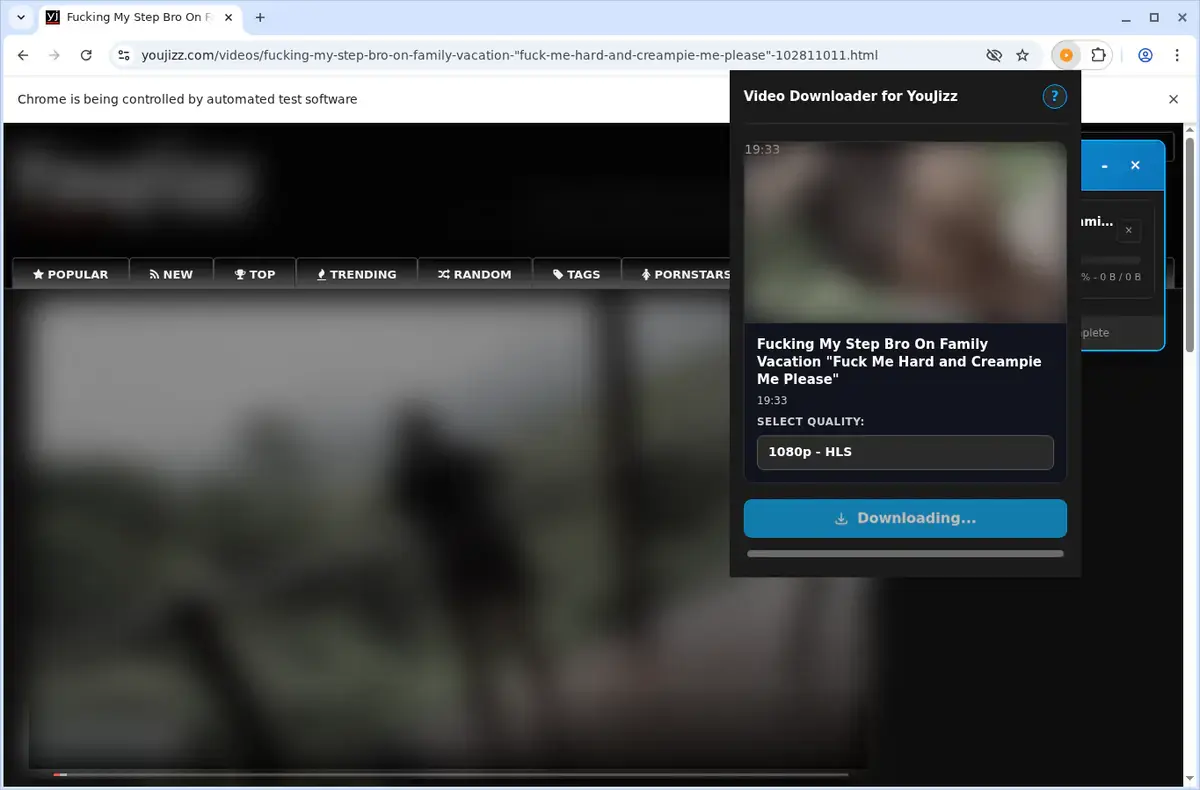This screenshot has height=790, width=1200.
Task: Maximize the Chrome window
Action: tap(1154, 17)
